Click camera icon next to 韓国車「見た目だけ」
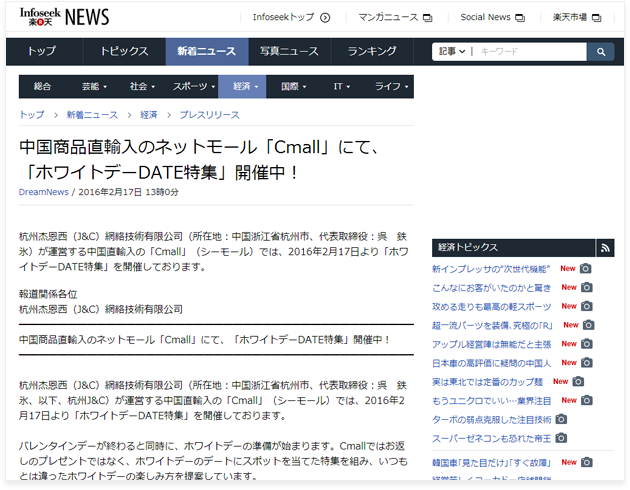The image size is (630, 490). pyautogui.click(x=587, y=463)
